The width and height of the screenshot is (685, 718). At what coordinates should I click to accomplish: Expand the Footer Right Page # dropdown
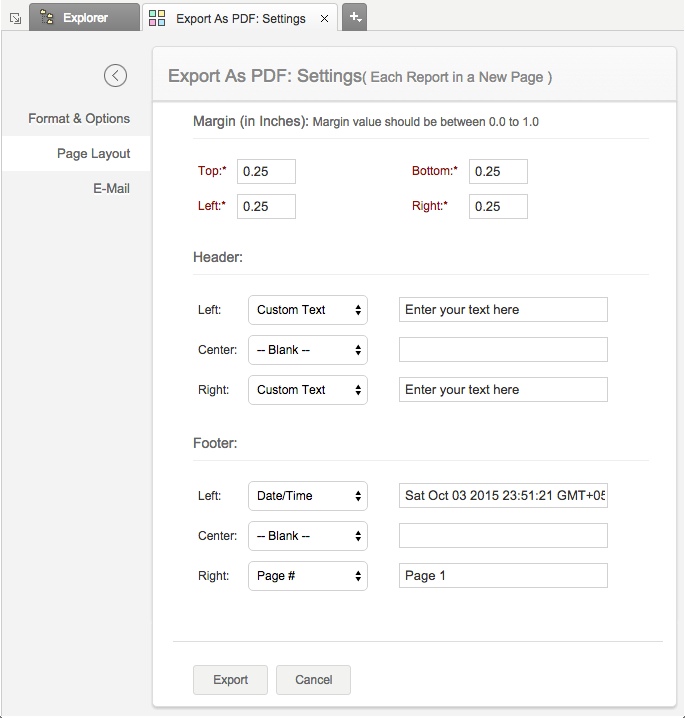coord(308,576)
